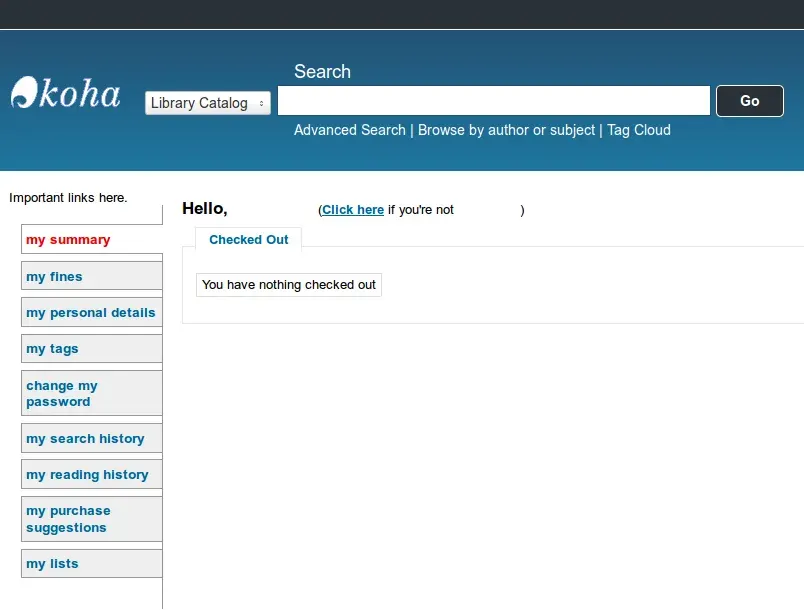
Task: Open Browse by author or subject
Action: click(507, 130)
